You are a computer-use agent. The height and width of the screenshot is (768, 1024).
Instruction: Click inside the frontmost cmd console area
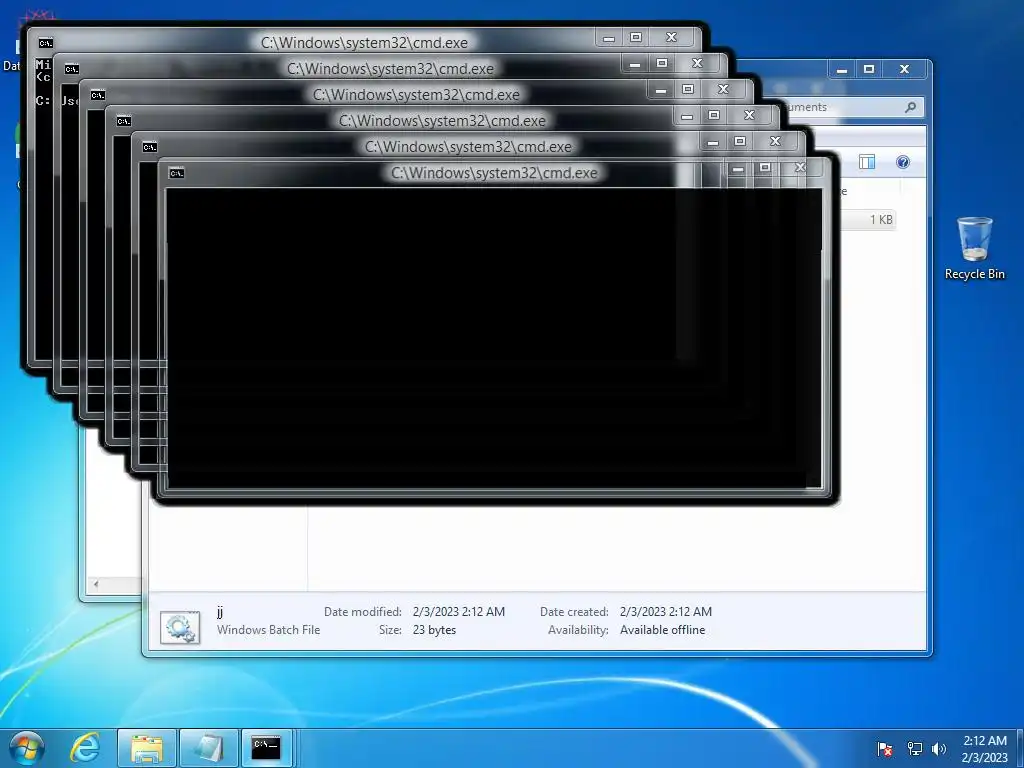pyautogui.click(x=493, y=338)
